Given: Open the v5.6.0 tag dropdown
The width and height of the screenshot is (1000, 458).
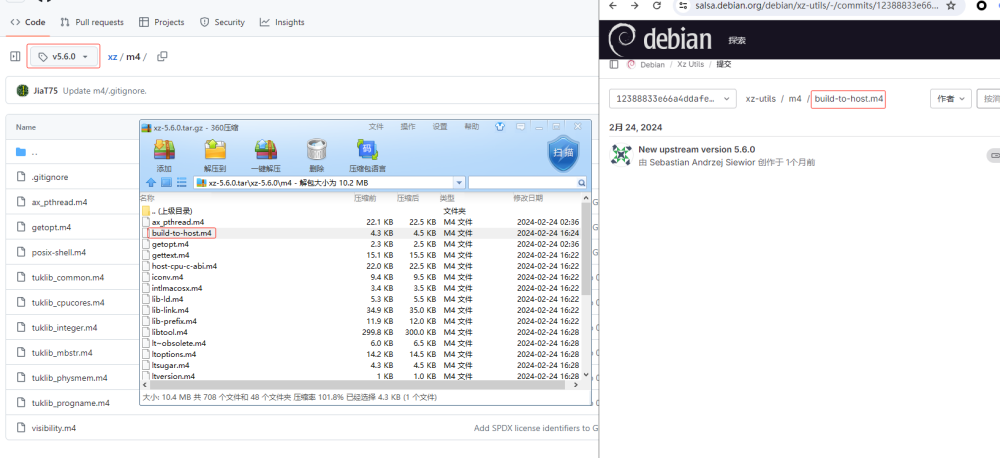Looking at the screenshot, I should pos(63,57).
